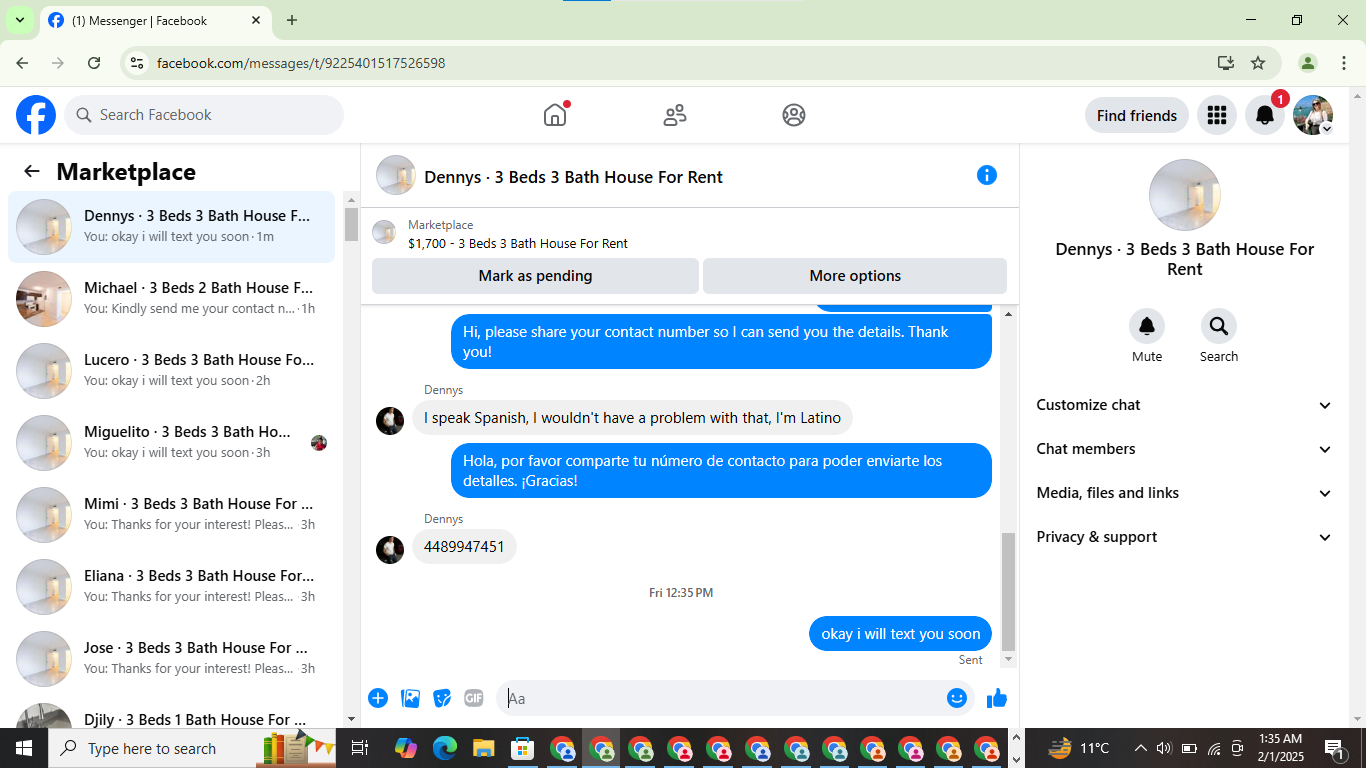This screenshot has height=768, width=1366.
Task: Click Find friends button
Action: point(1137,115)
